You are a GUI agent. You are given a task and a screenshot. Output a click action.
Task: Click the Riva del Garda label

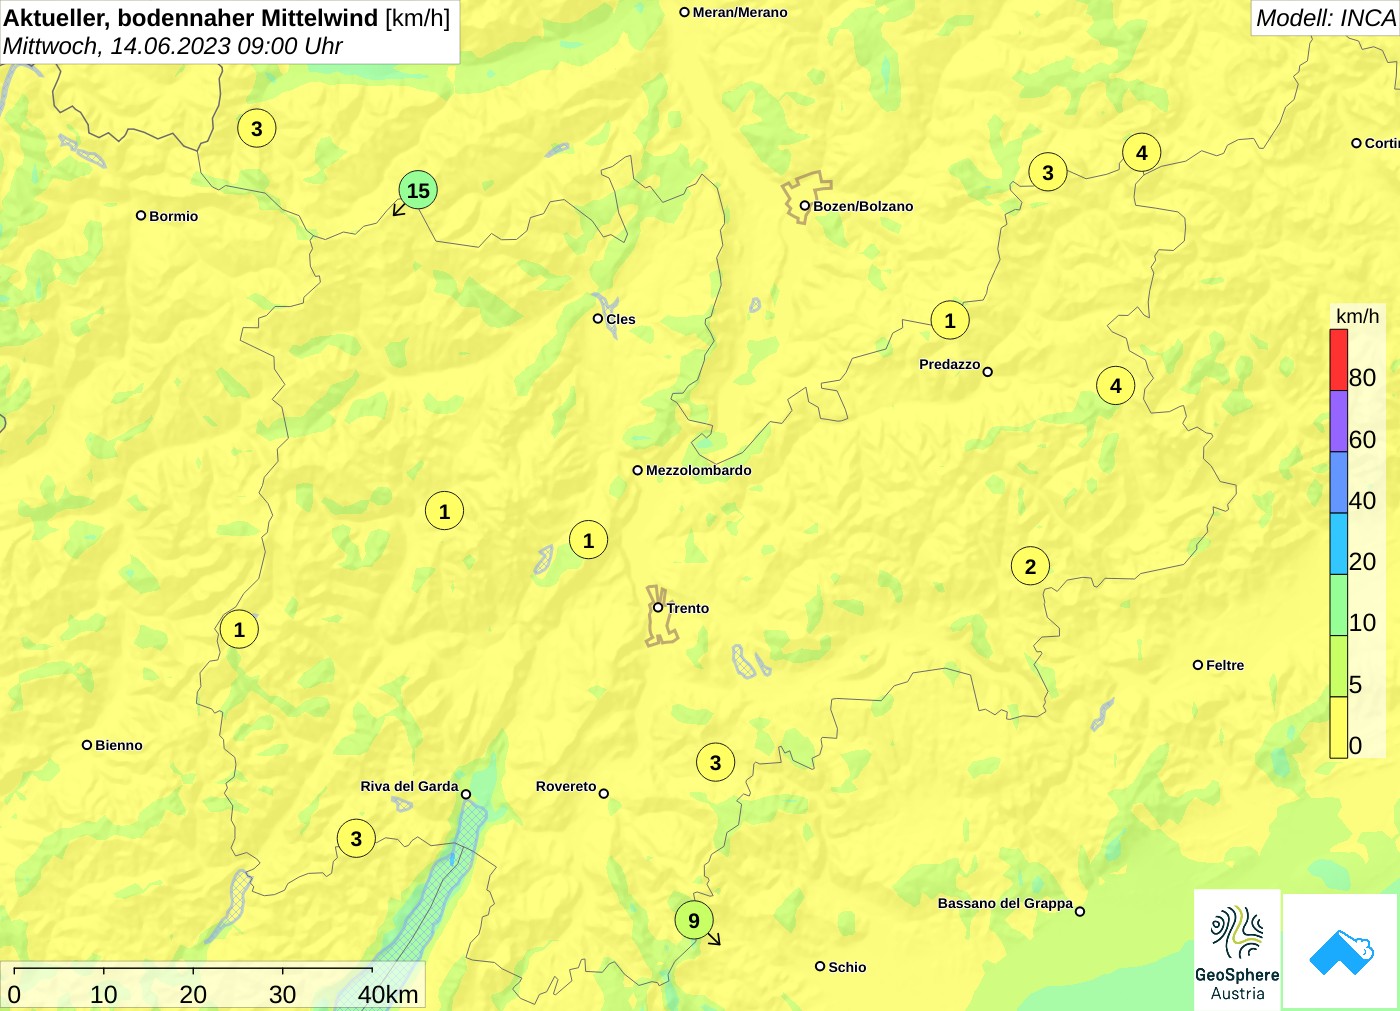click(409, 786)
